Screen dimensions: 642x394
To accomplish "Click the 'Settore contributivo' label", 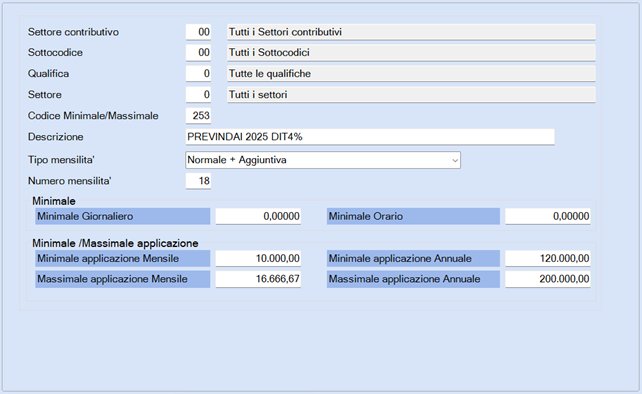I will [x=73, y=32].
